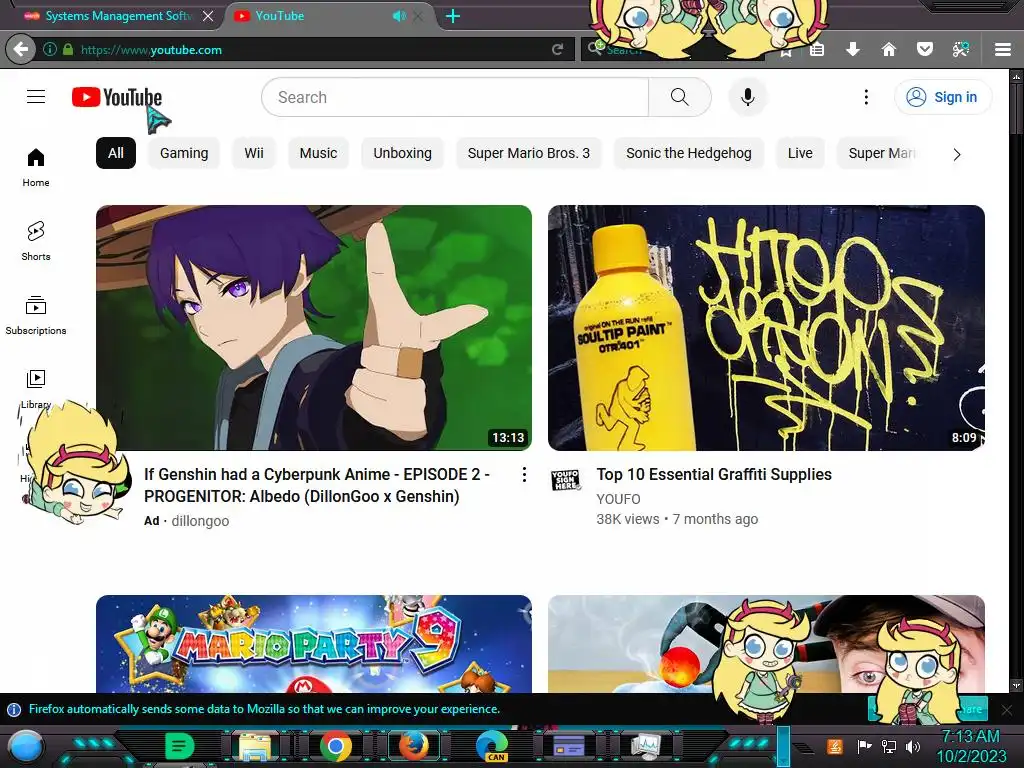Open the bookmarks list icon
This screenshot has width=1024, height=768.
pos(816,49)
